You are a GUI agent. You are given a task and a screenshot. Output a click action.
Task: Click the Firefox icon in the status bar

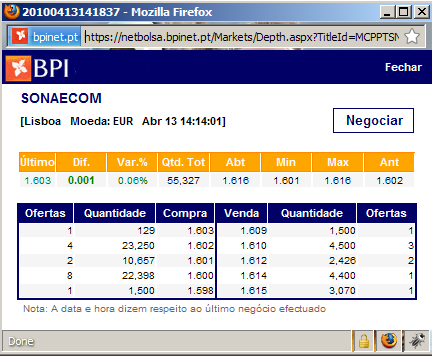(x=389, y=341)
